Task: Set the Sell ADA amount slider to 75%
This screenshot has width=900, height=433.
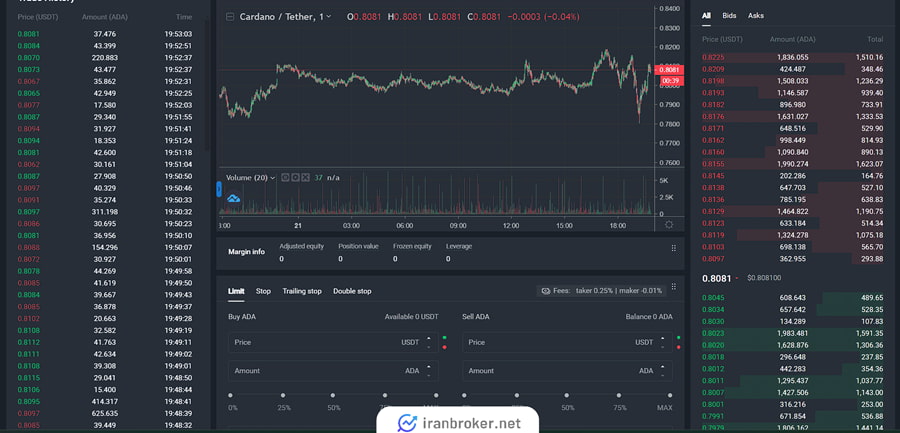Action: tap(619, 395)
